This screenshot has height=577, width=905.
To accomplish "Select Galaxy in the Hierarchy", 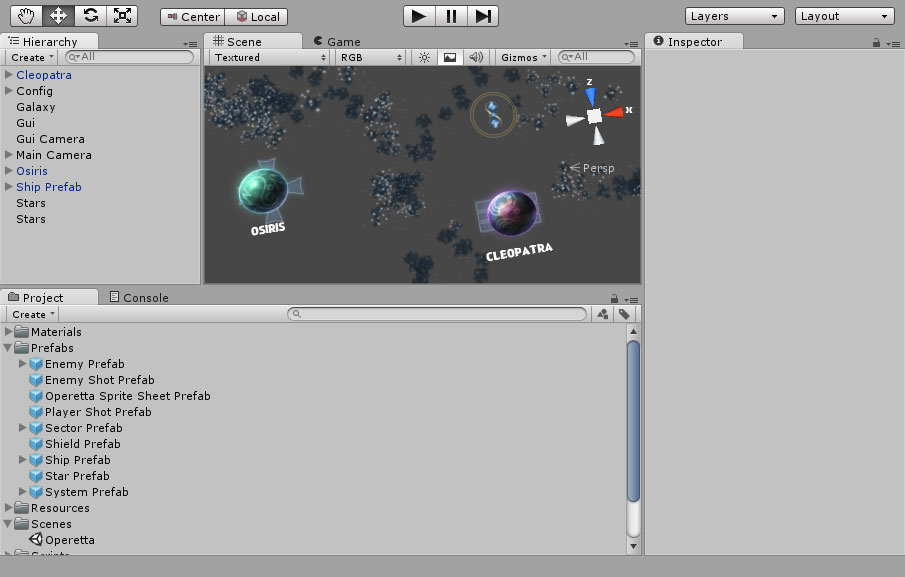I will 36,107.
